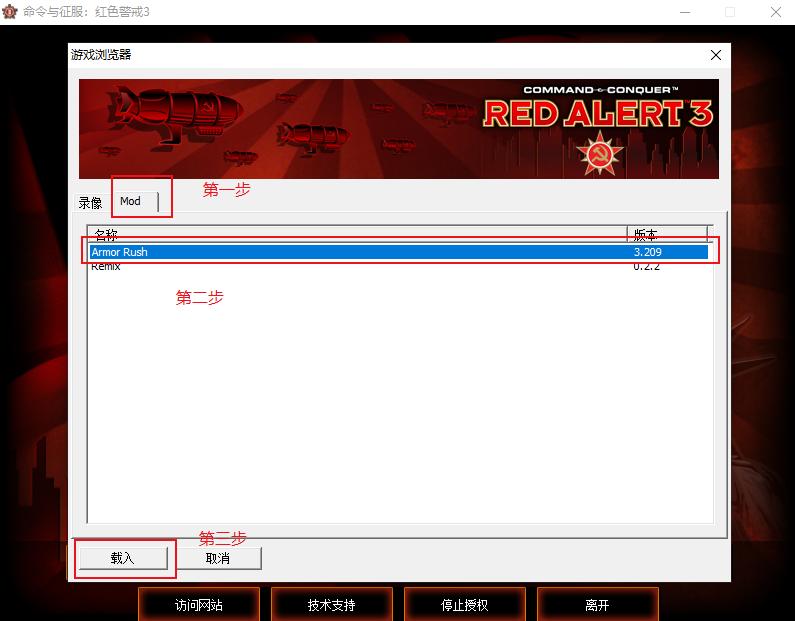Click the 技术支持 launcher button
Image resolution: width=795 pixels, height=621 pixels.
click(x=332, y=605)
